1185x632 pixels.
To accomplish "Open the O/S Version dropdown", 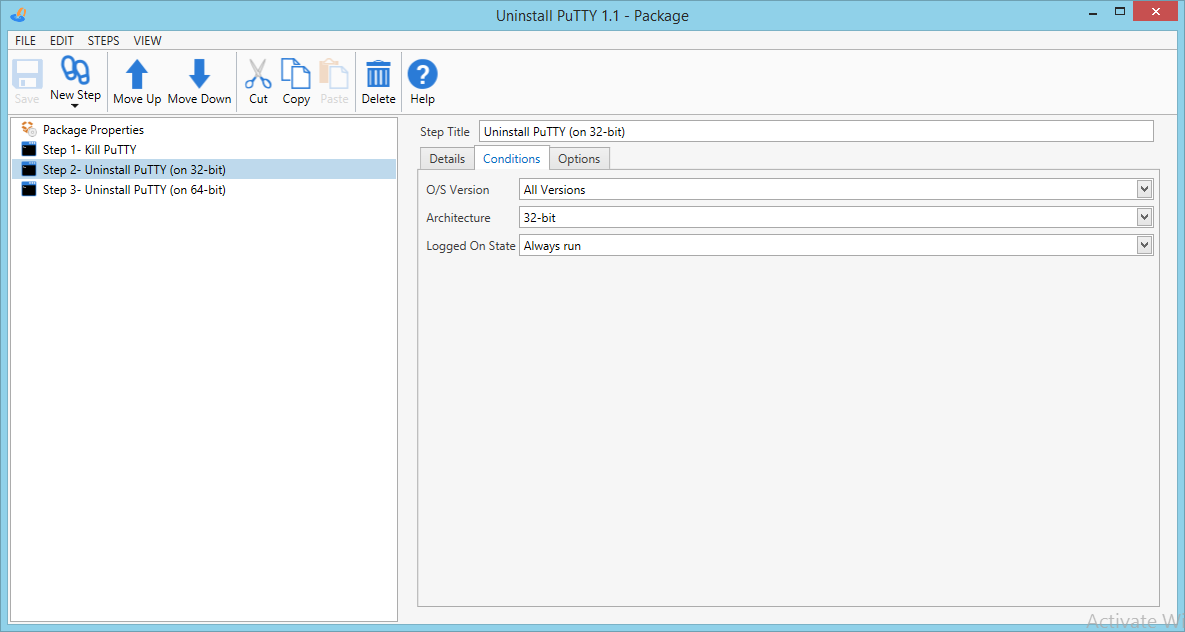I will click(1144, 189).
